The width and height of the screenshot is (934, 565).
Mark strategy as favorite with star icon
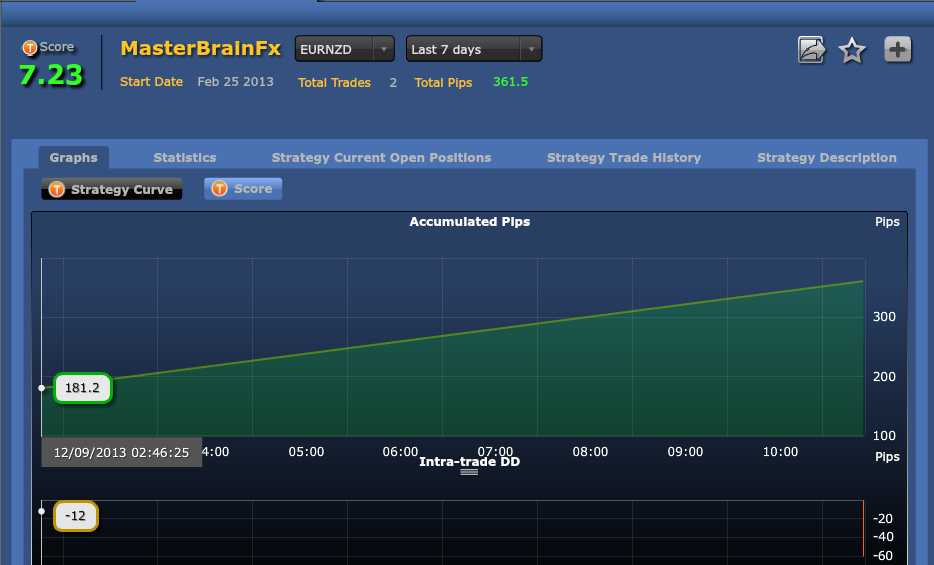coord(852,50)
